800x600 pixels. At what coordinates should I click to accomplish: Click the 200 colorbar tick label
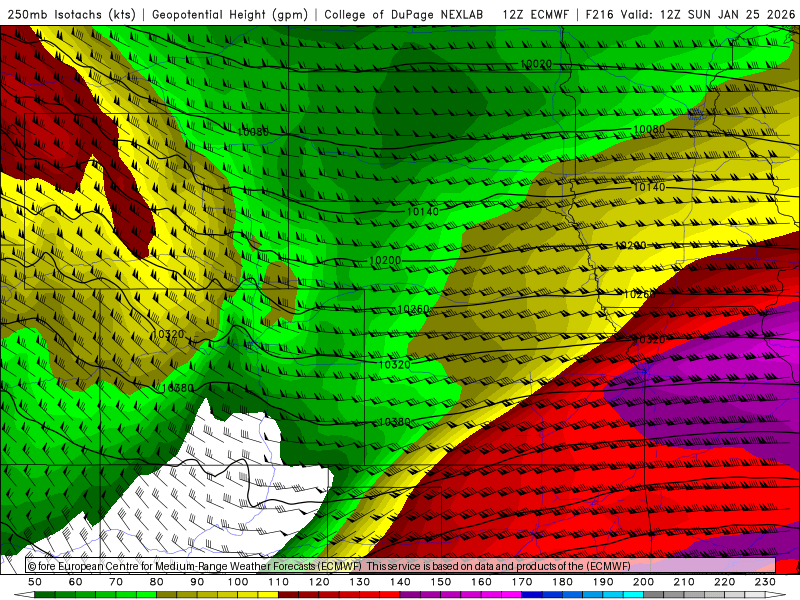pos(643,582)
